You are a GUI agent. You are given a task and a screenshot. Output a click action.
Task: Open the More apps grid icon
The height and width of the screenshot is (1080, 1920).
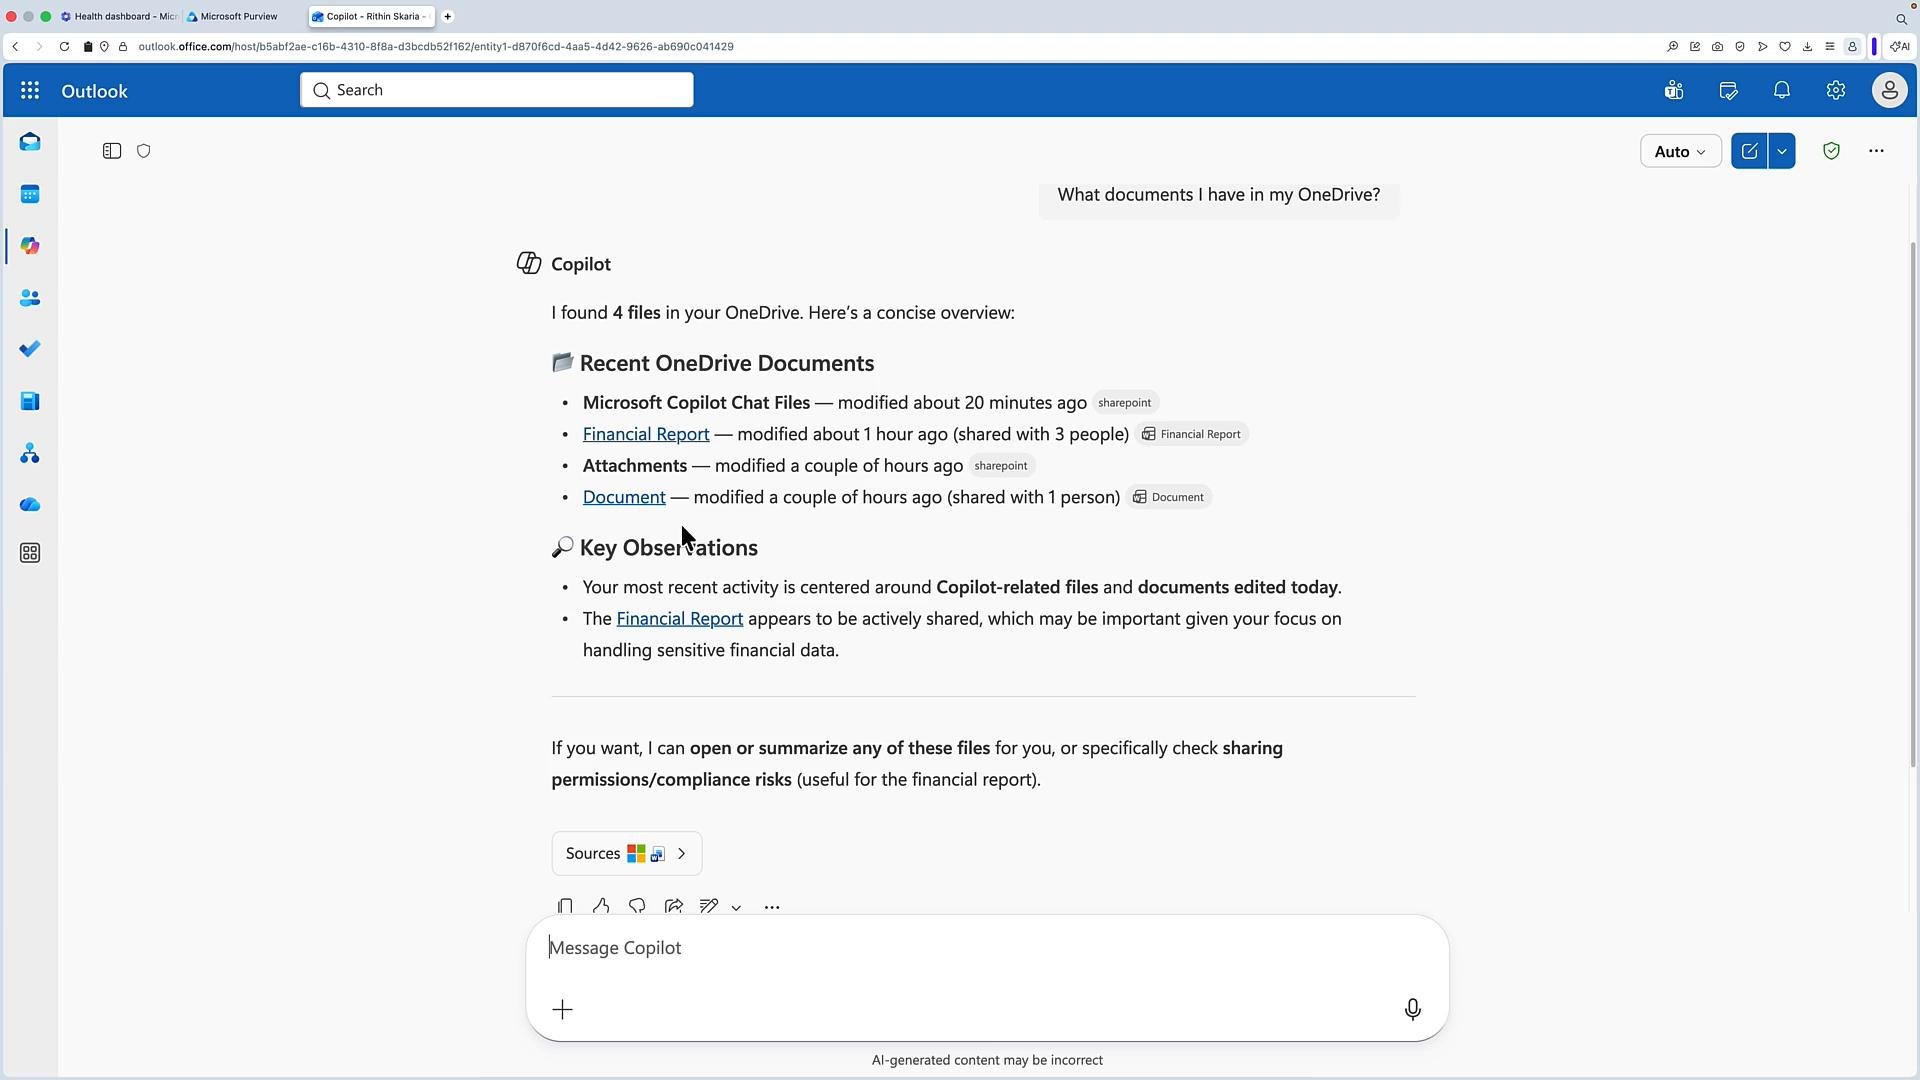click(30, 553)
